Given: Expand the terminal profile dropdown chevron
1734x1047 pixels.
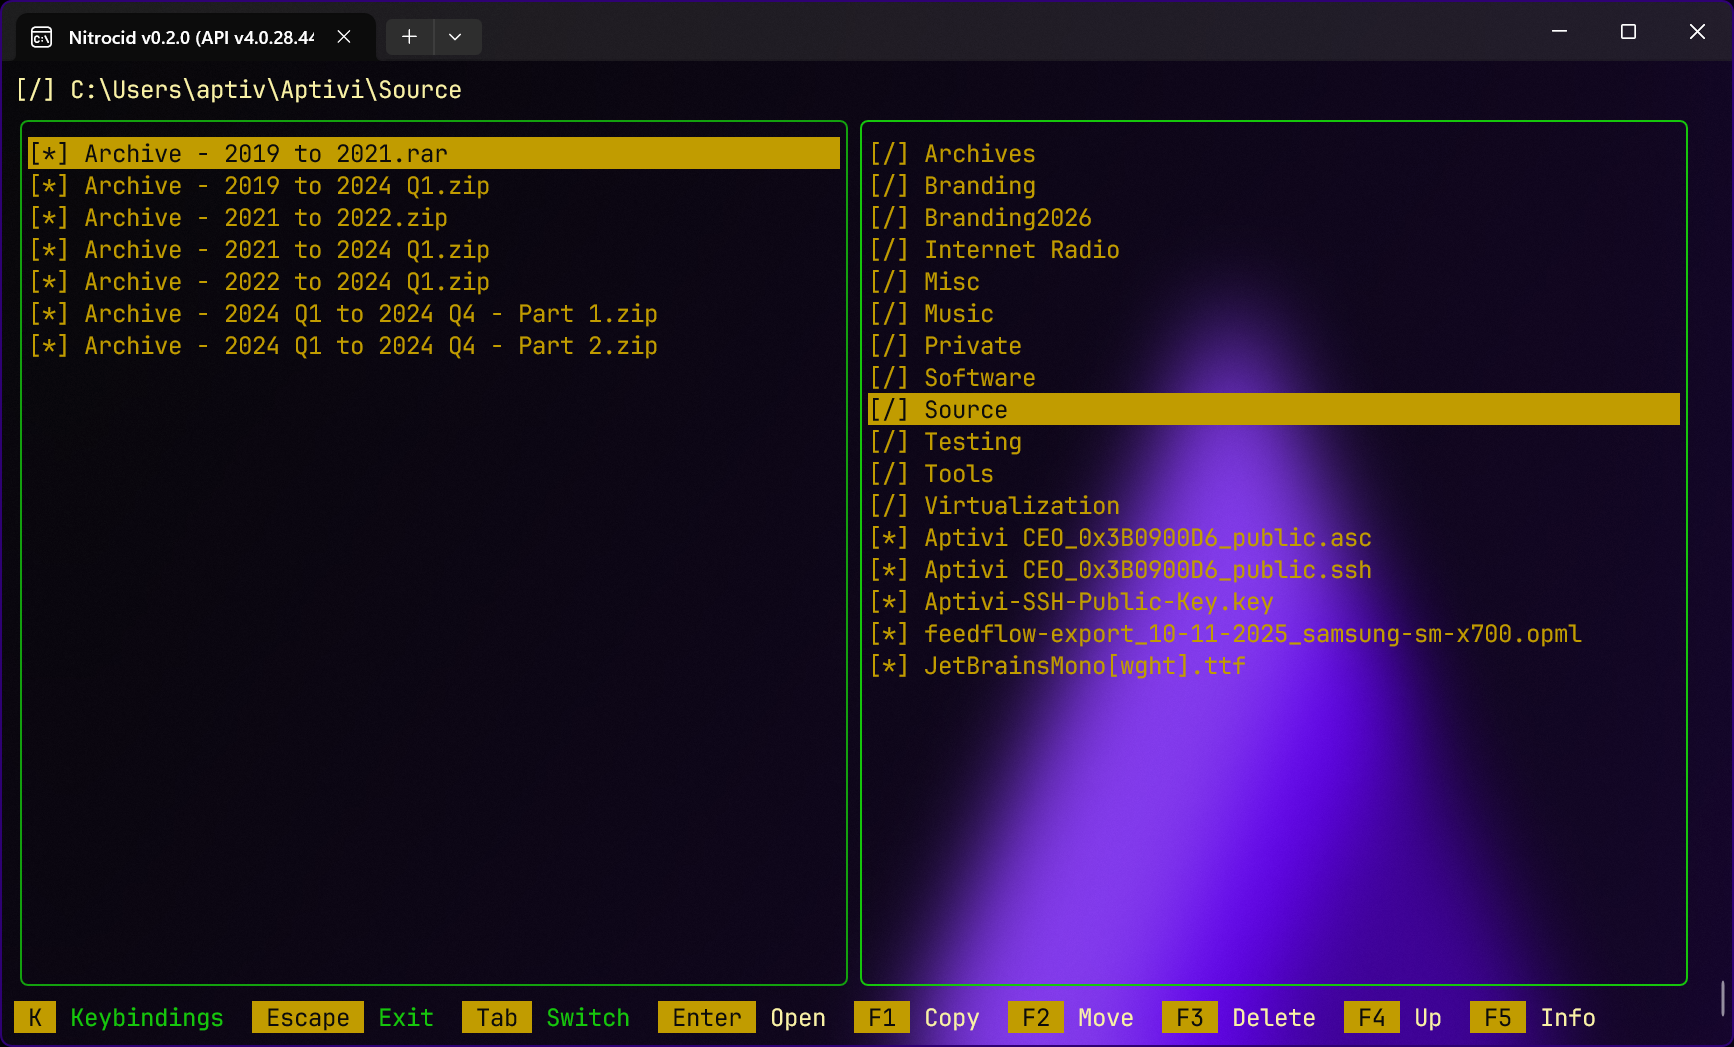Looking at the screenshot, I should click(455, 37).
